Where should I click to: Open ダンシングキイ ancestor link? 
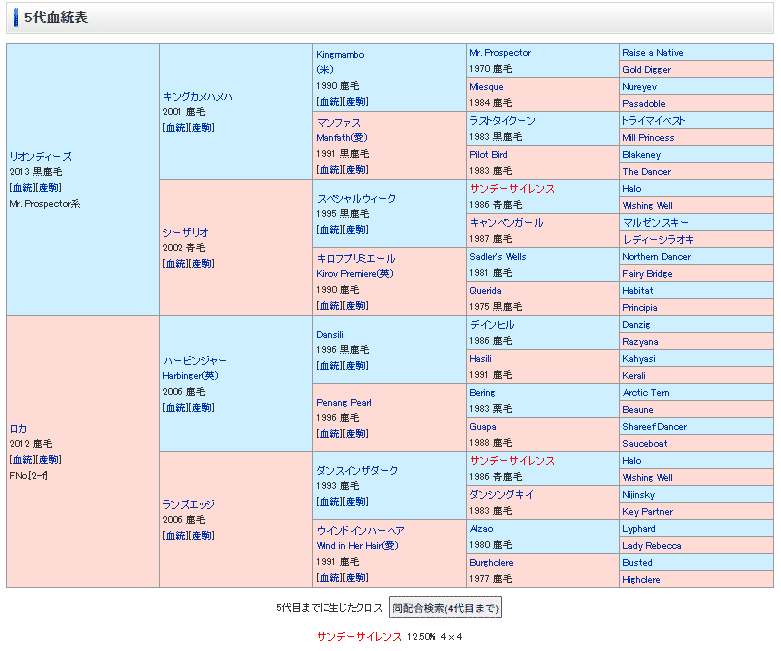[502, 495]
